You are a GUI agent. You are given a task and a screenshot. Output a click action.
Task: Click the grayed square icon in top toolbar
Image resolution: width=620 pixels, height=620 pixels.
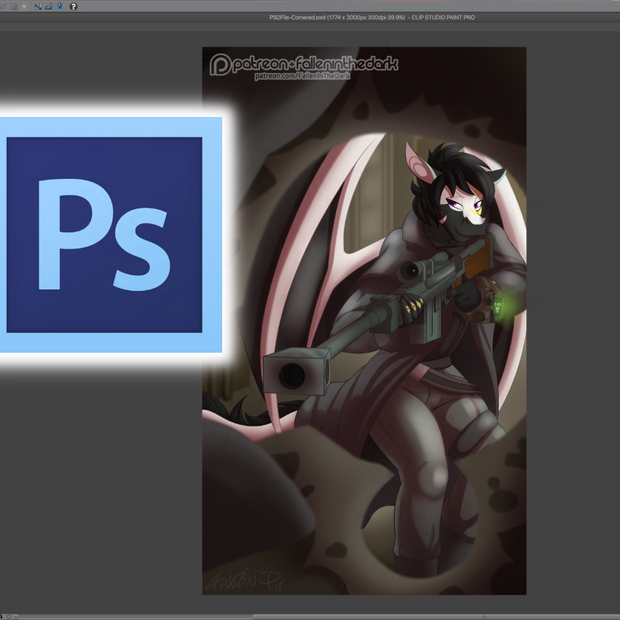click(x=25, y=6)
